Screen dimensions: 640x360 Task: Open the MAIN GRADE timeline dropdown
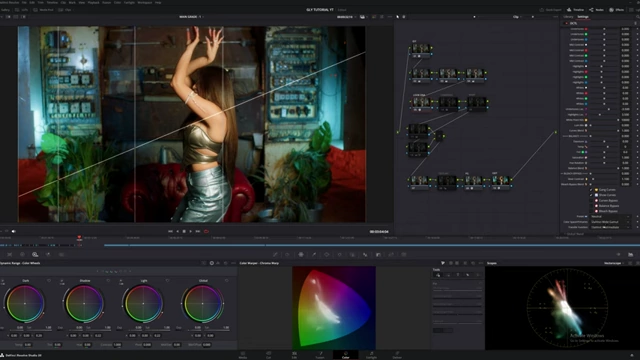(191, 17)
